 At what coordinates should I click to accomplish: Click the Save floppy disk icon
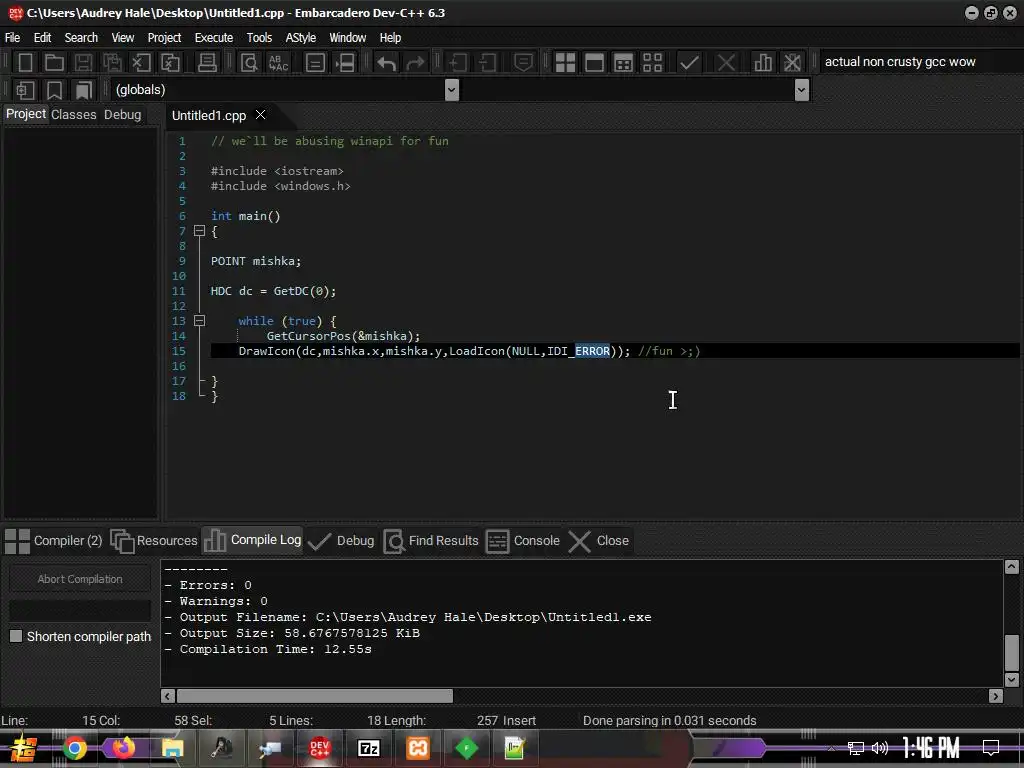coord(83,63)
